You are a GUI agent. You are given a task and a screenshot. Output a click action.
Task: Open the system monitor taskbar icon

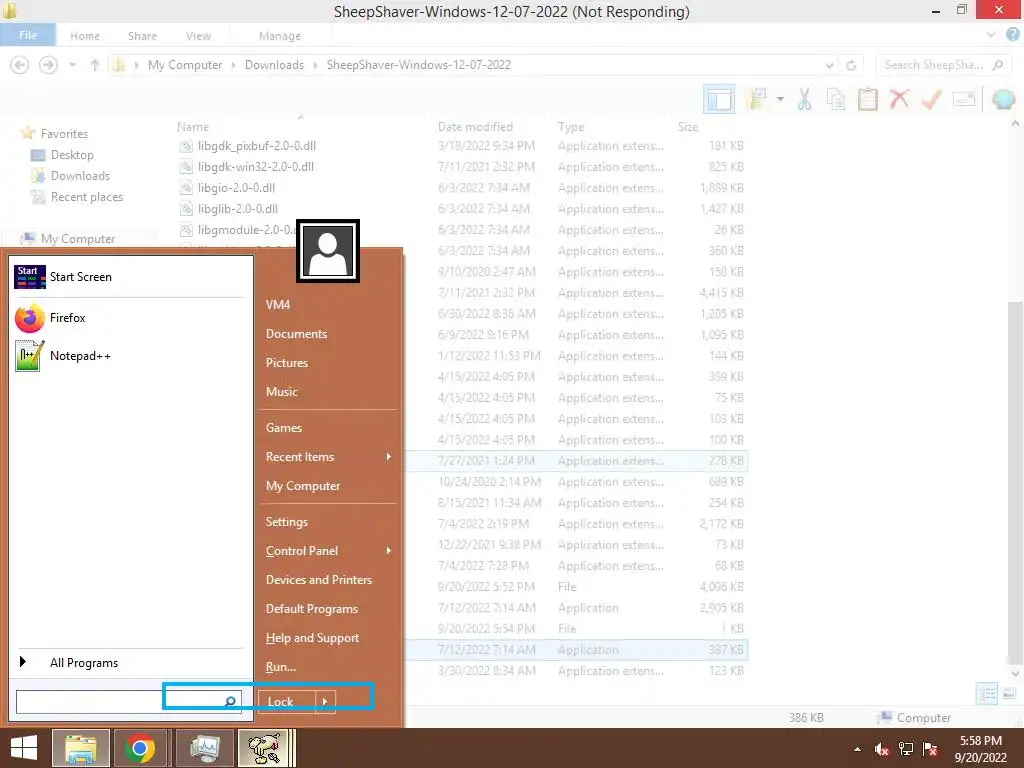(206, 748)
